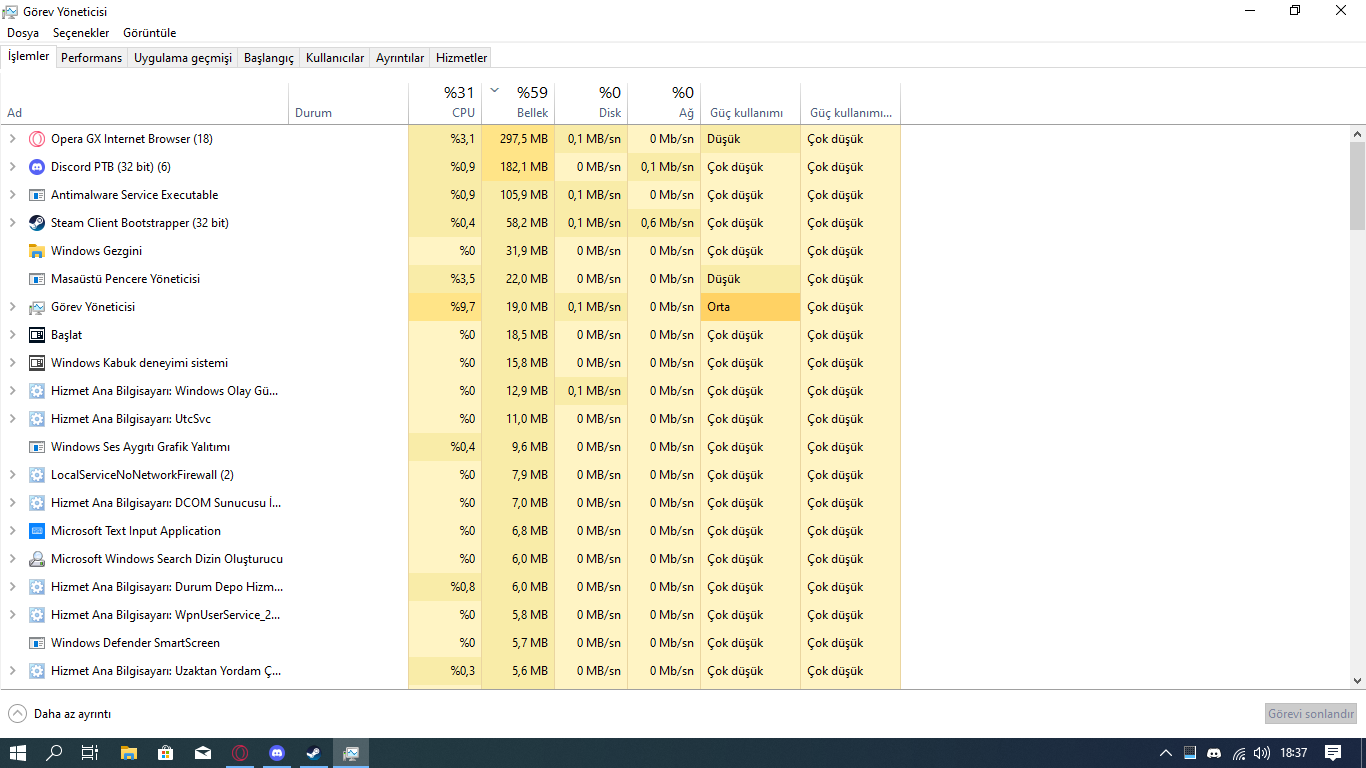Click the Görev Yöneticisi process icon

tap(37, 307)
